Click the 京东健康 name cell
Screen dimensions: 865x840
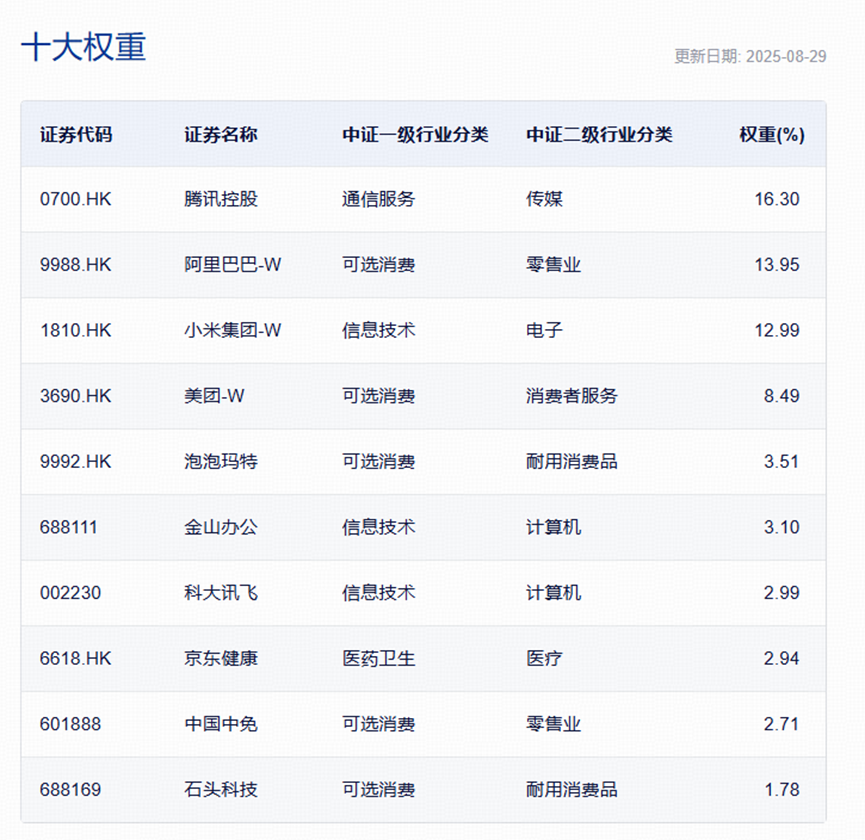(x=221, y=659)
